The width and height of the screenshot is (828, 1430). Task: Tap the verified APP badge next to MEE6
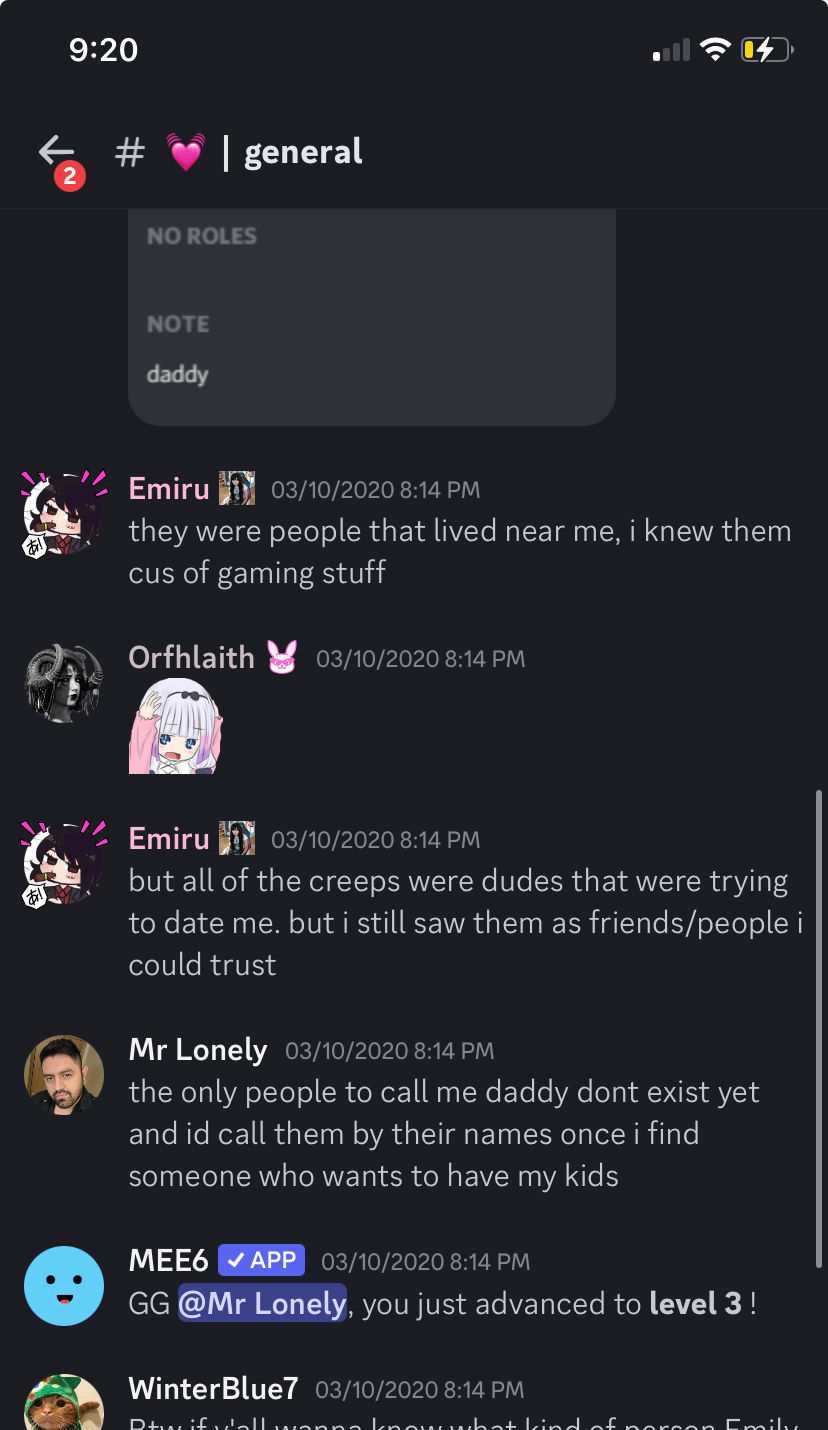click(x=261, y=1260)
